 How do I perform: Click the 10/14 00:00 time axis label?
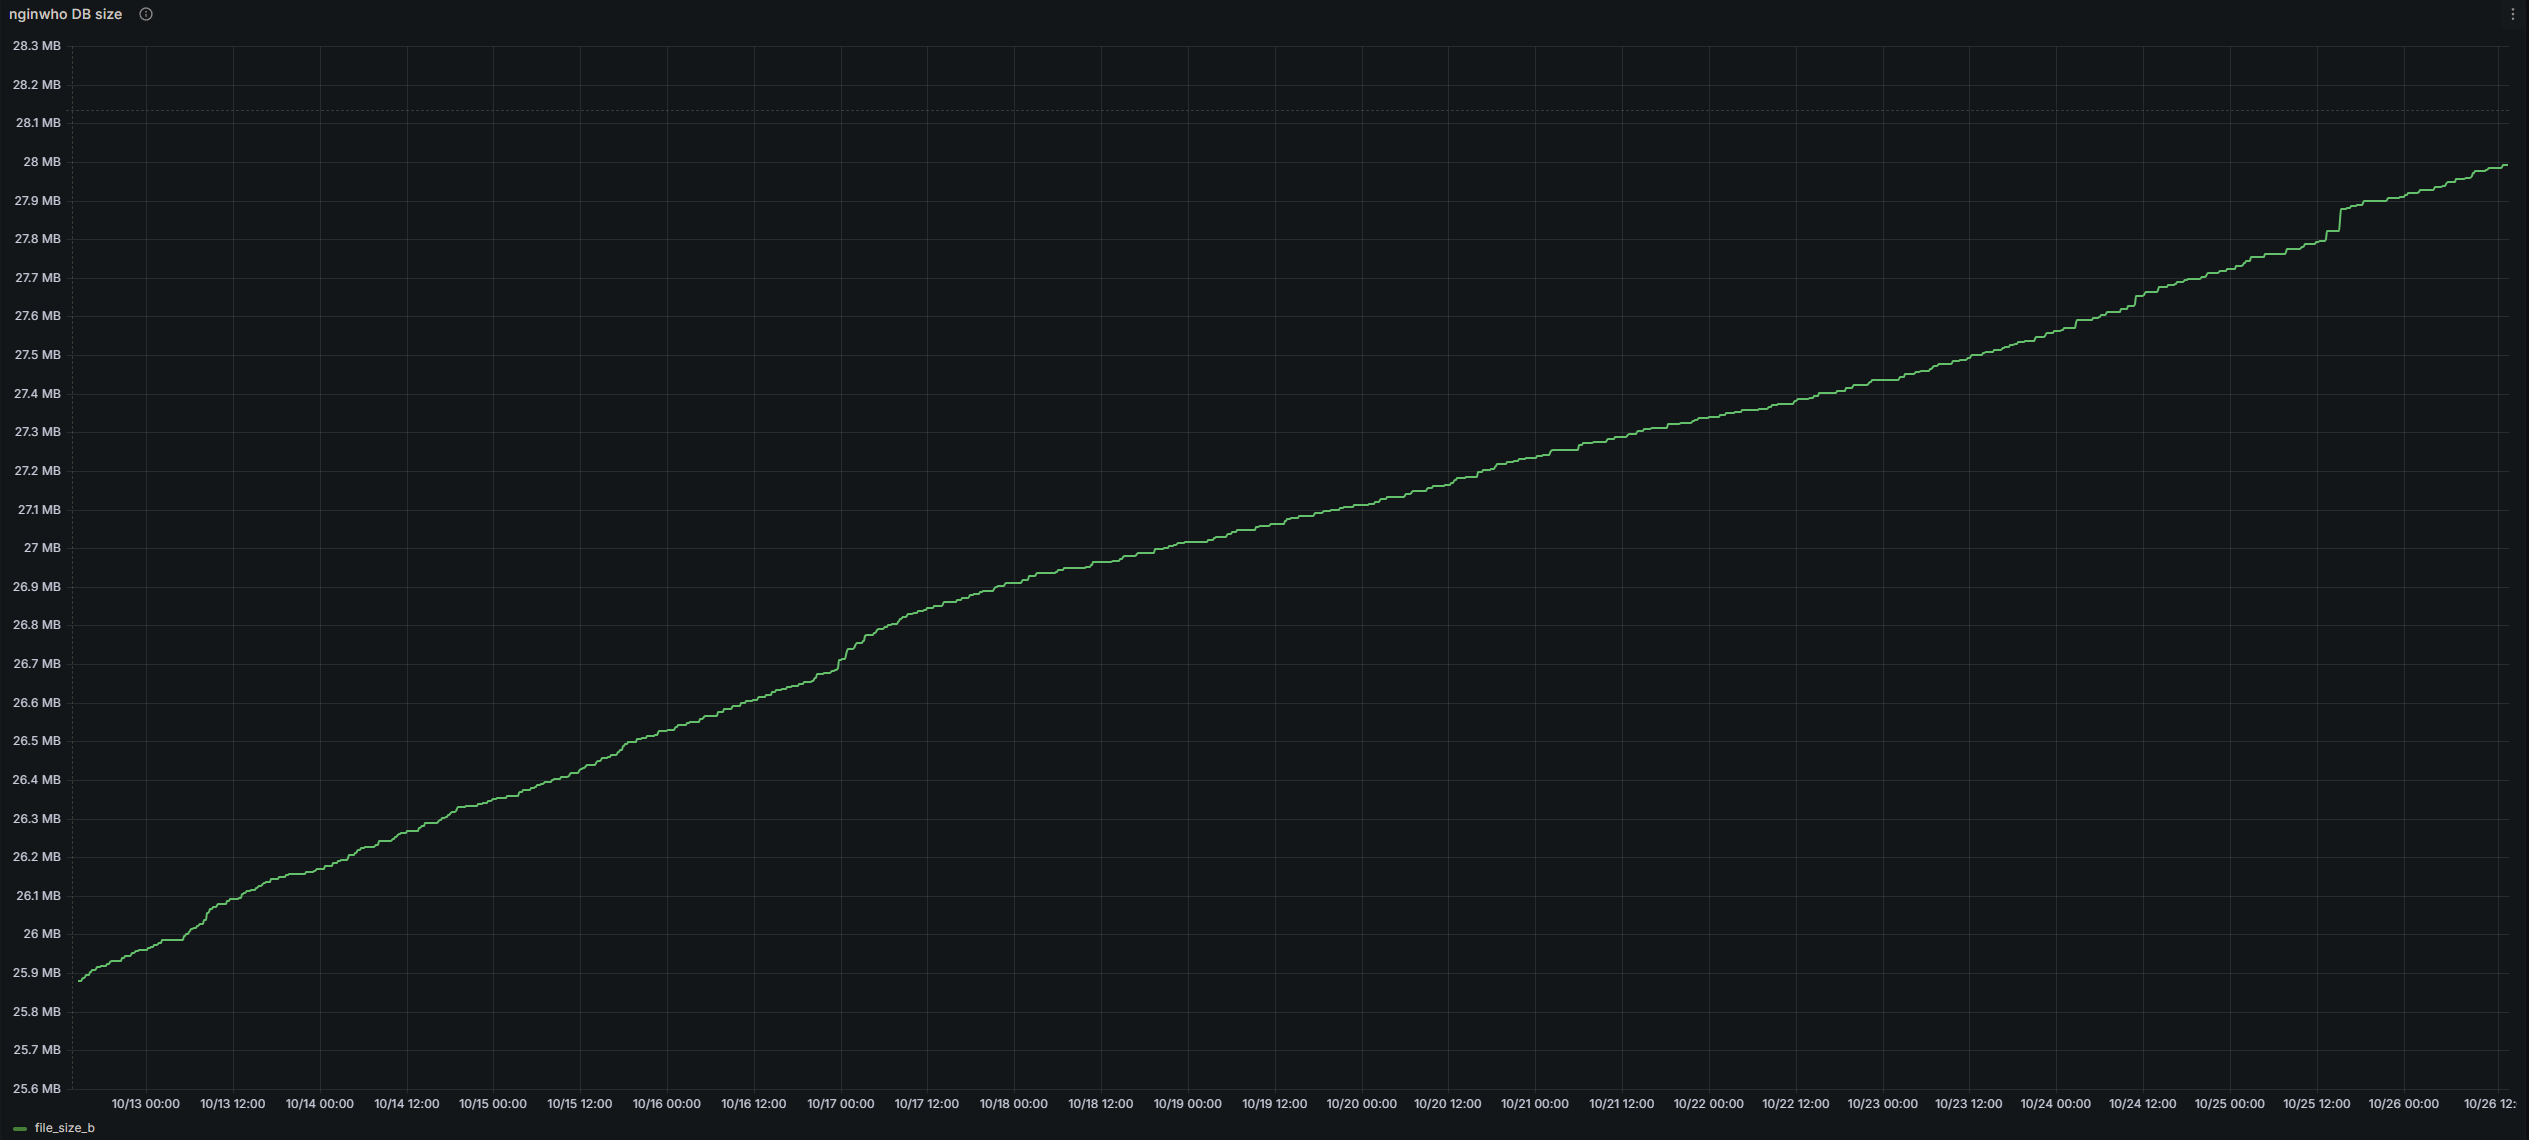click(320, 1104)
